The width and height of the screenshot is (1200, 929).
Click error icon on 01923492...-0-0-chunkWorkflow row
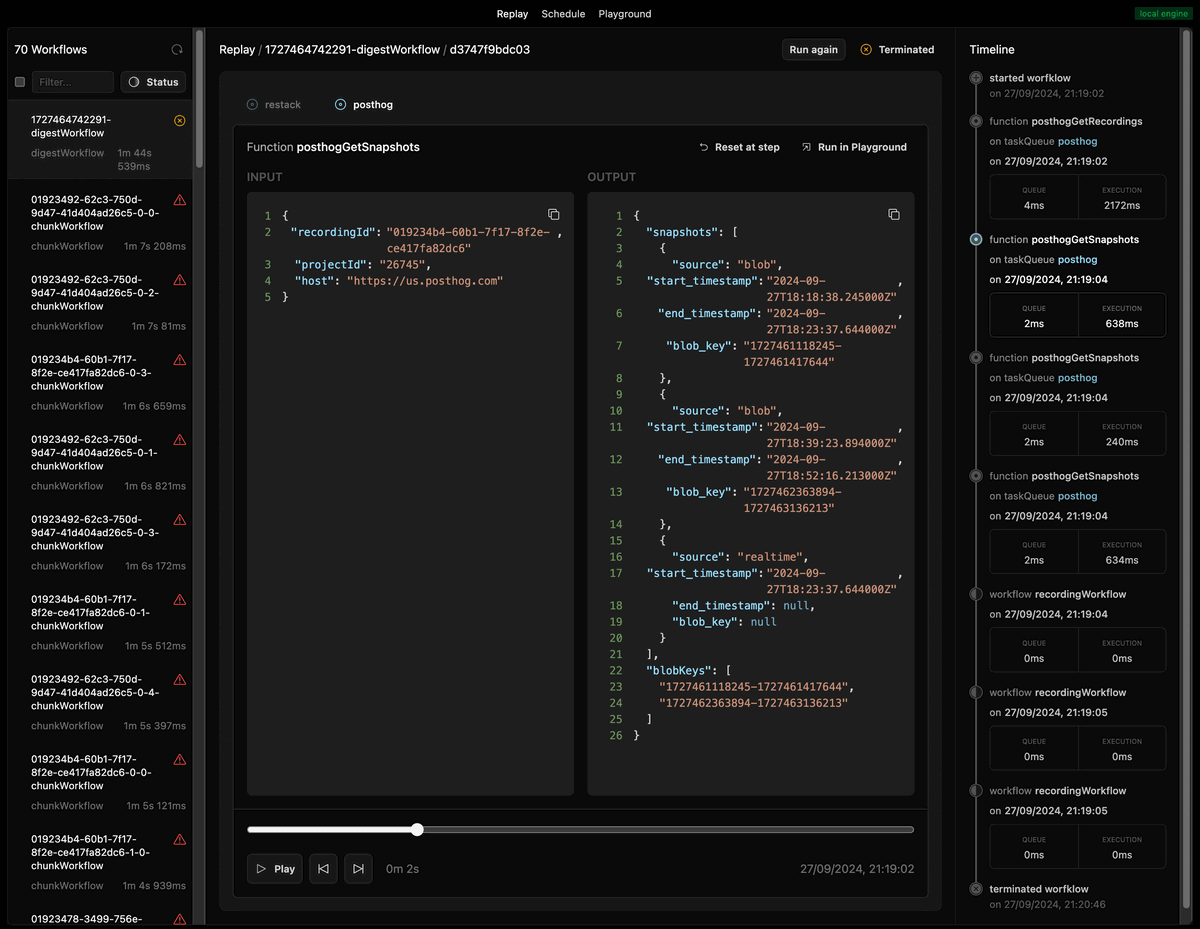[180, 200]
